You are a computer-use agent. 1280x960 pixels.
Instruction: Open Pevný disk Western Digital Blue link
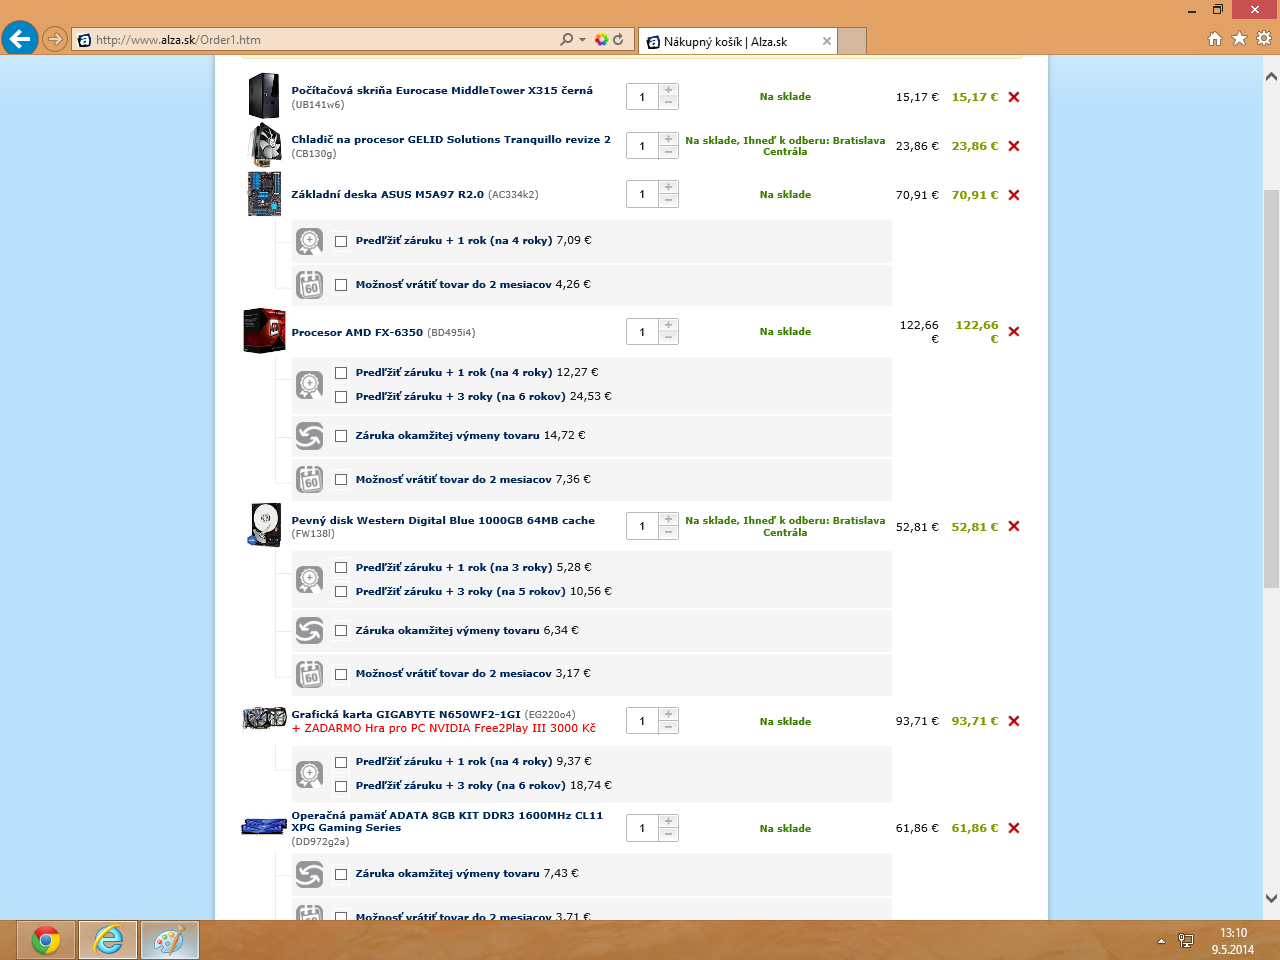coord(443,520)
